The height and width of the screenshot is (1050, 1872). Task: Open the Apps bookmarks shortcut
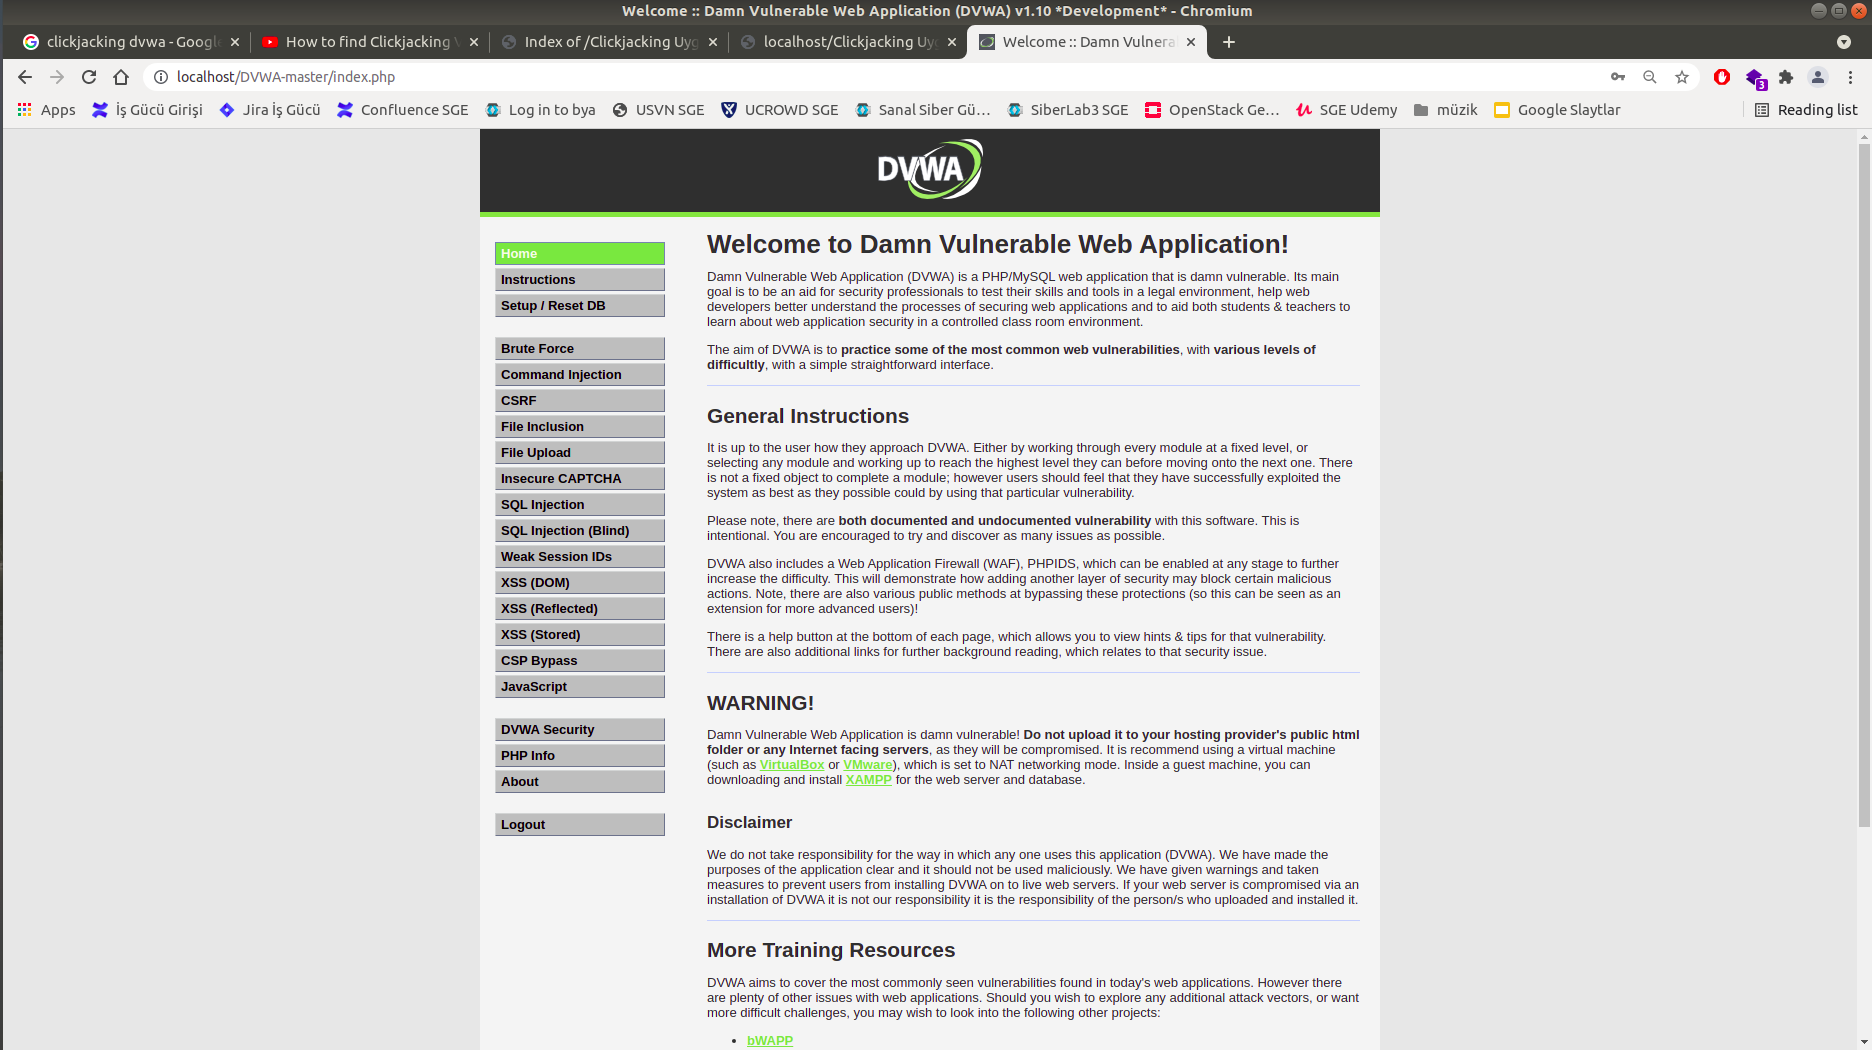click(46, 110)
